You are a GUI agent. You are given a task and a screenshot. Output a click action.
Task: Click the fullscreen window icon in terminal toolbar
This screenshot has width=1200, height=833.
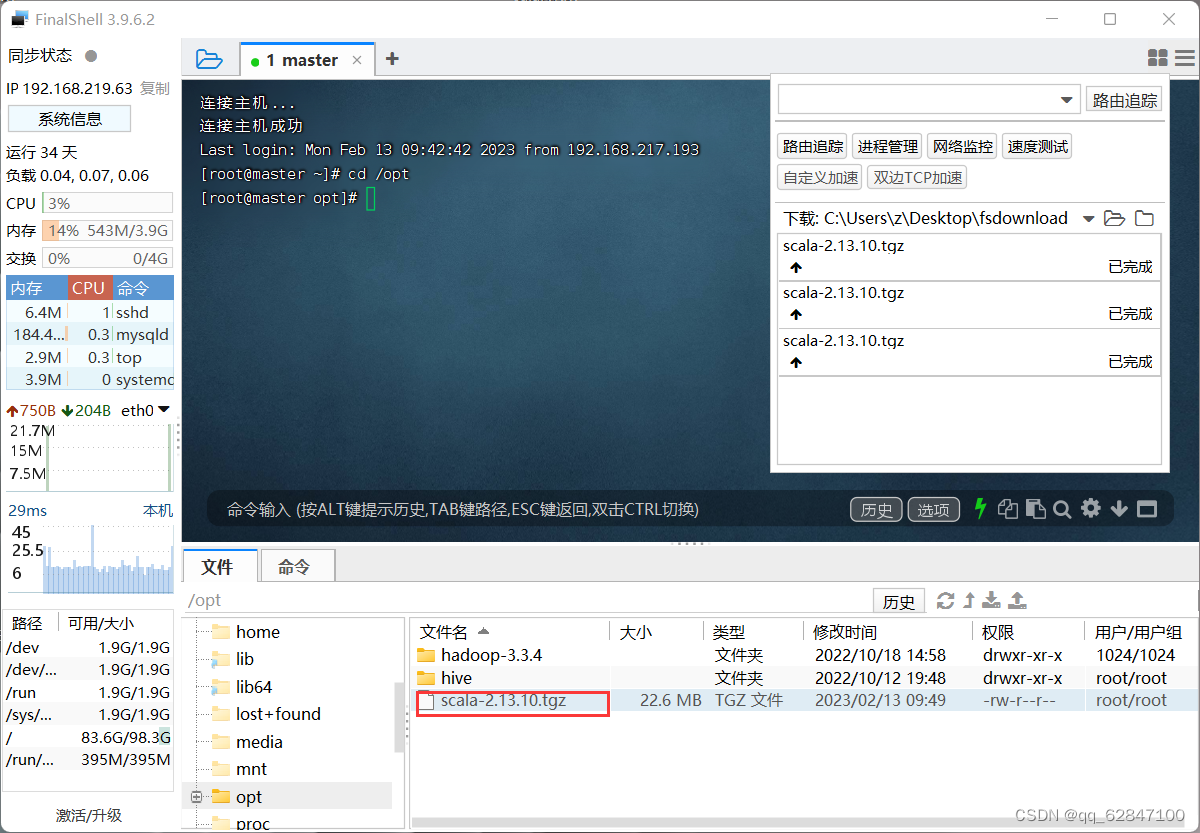1147,509
